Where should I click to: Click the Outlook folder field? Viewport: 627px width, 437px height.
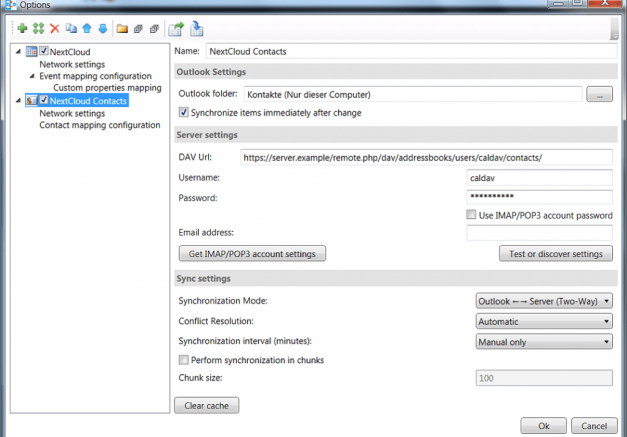[x=413, y=94]
